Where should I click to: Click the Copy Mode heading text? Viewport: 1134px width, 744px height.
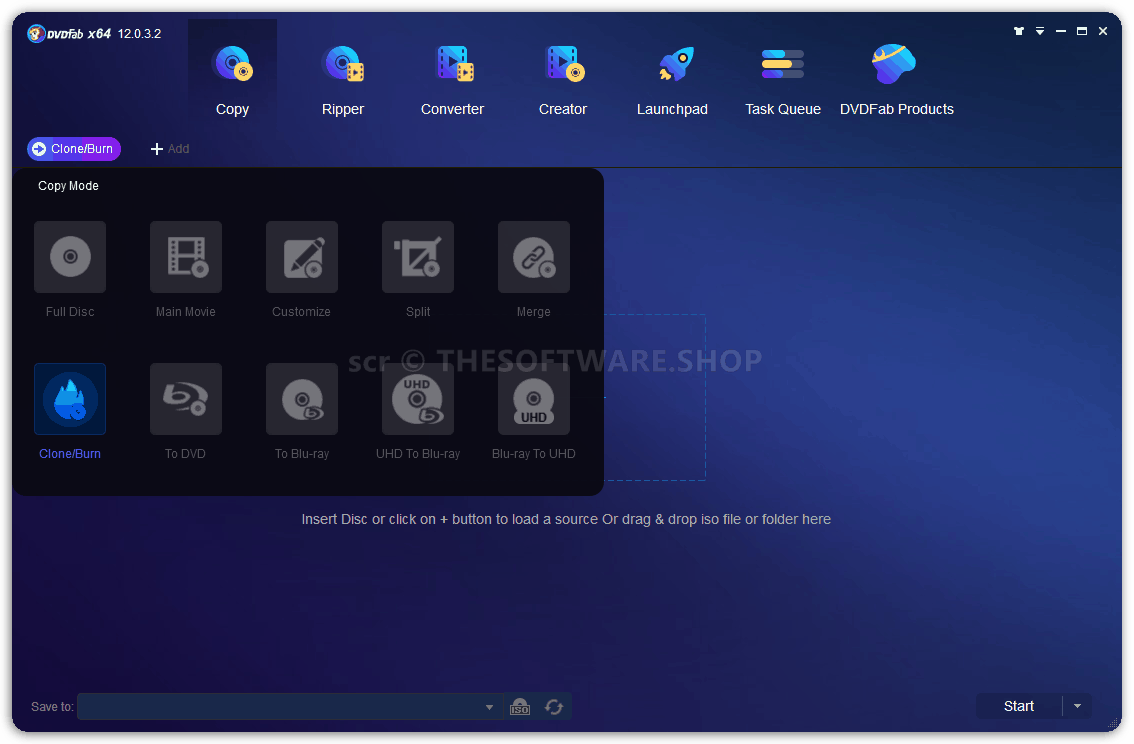pos(68,186)
